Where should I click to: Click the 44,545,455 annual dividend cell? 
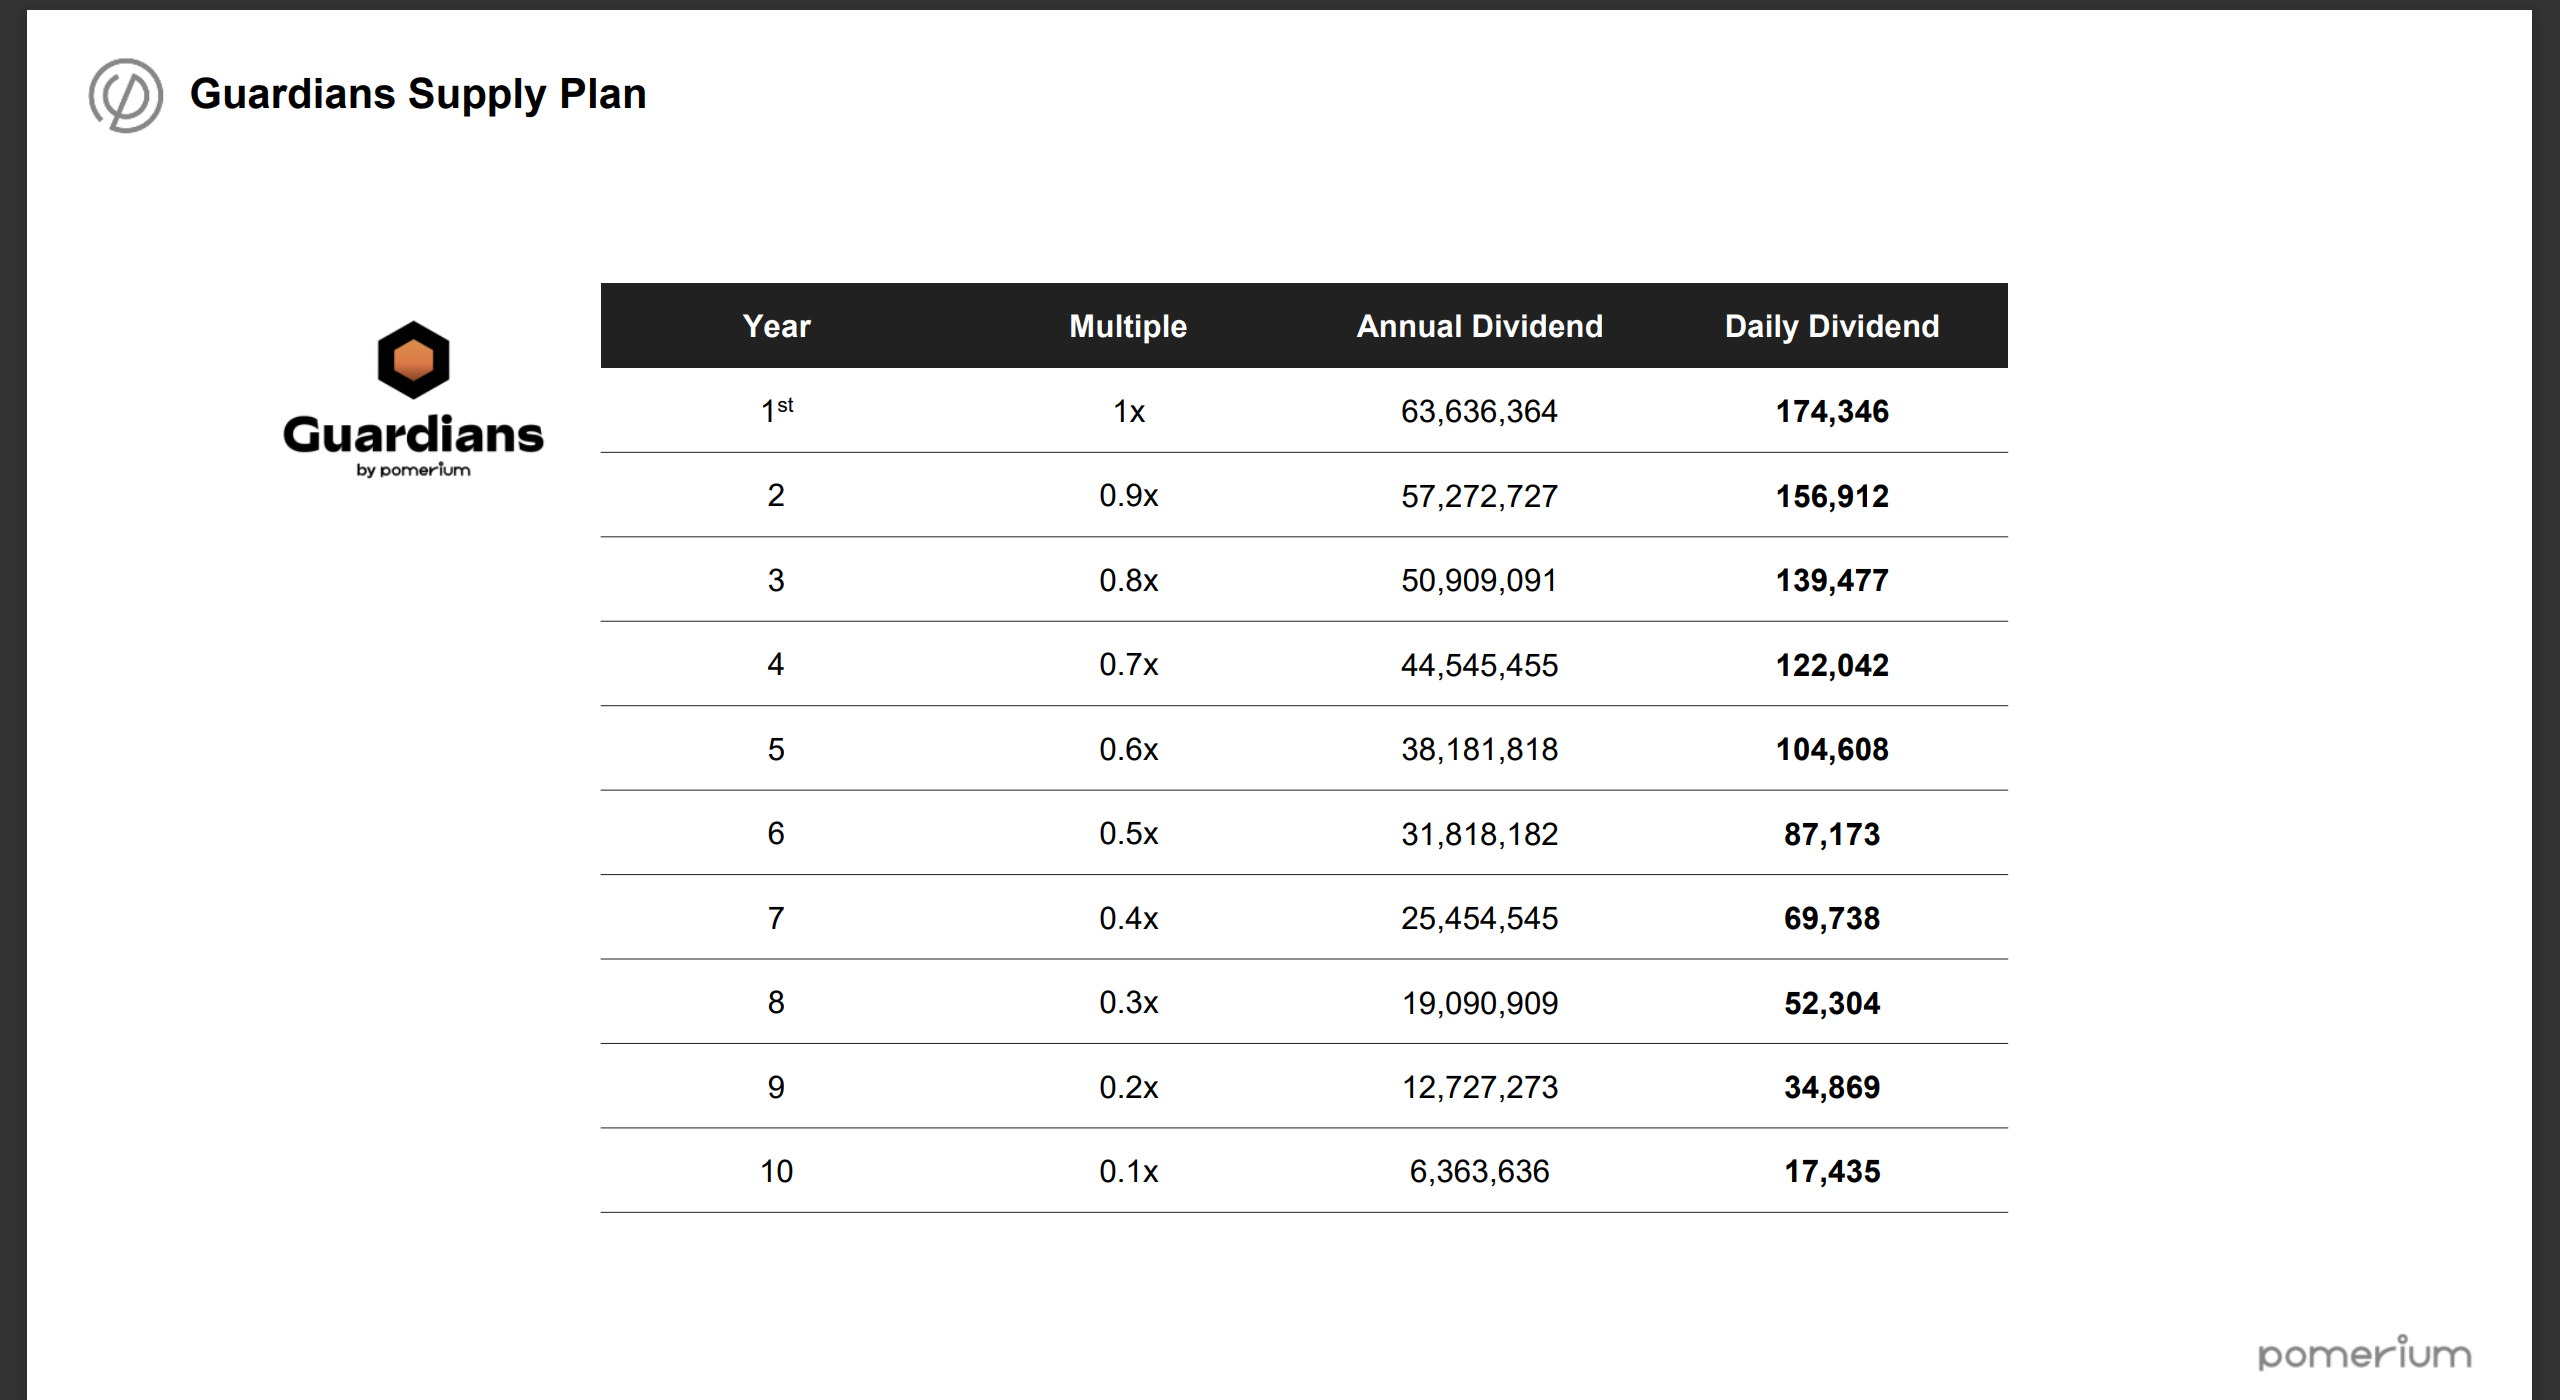(x=1479, y=665)
